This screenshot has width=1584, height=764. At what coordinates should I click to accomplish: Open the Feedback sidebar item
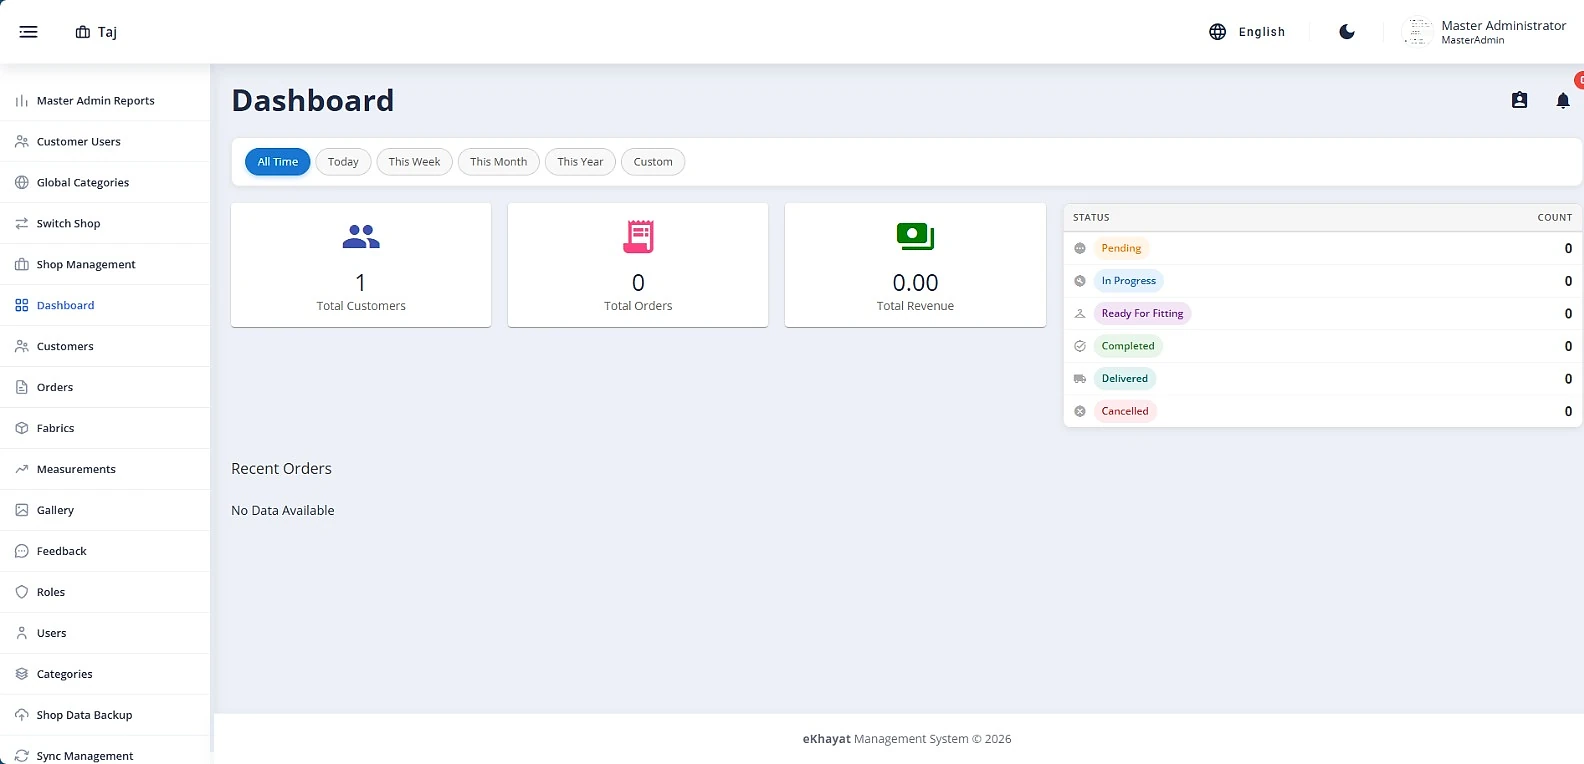[x=105, y=552]
